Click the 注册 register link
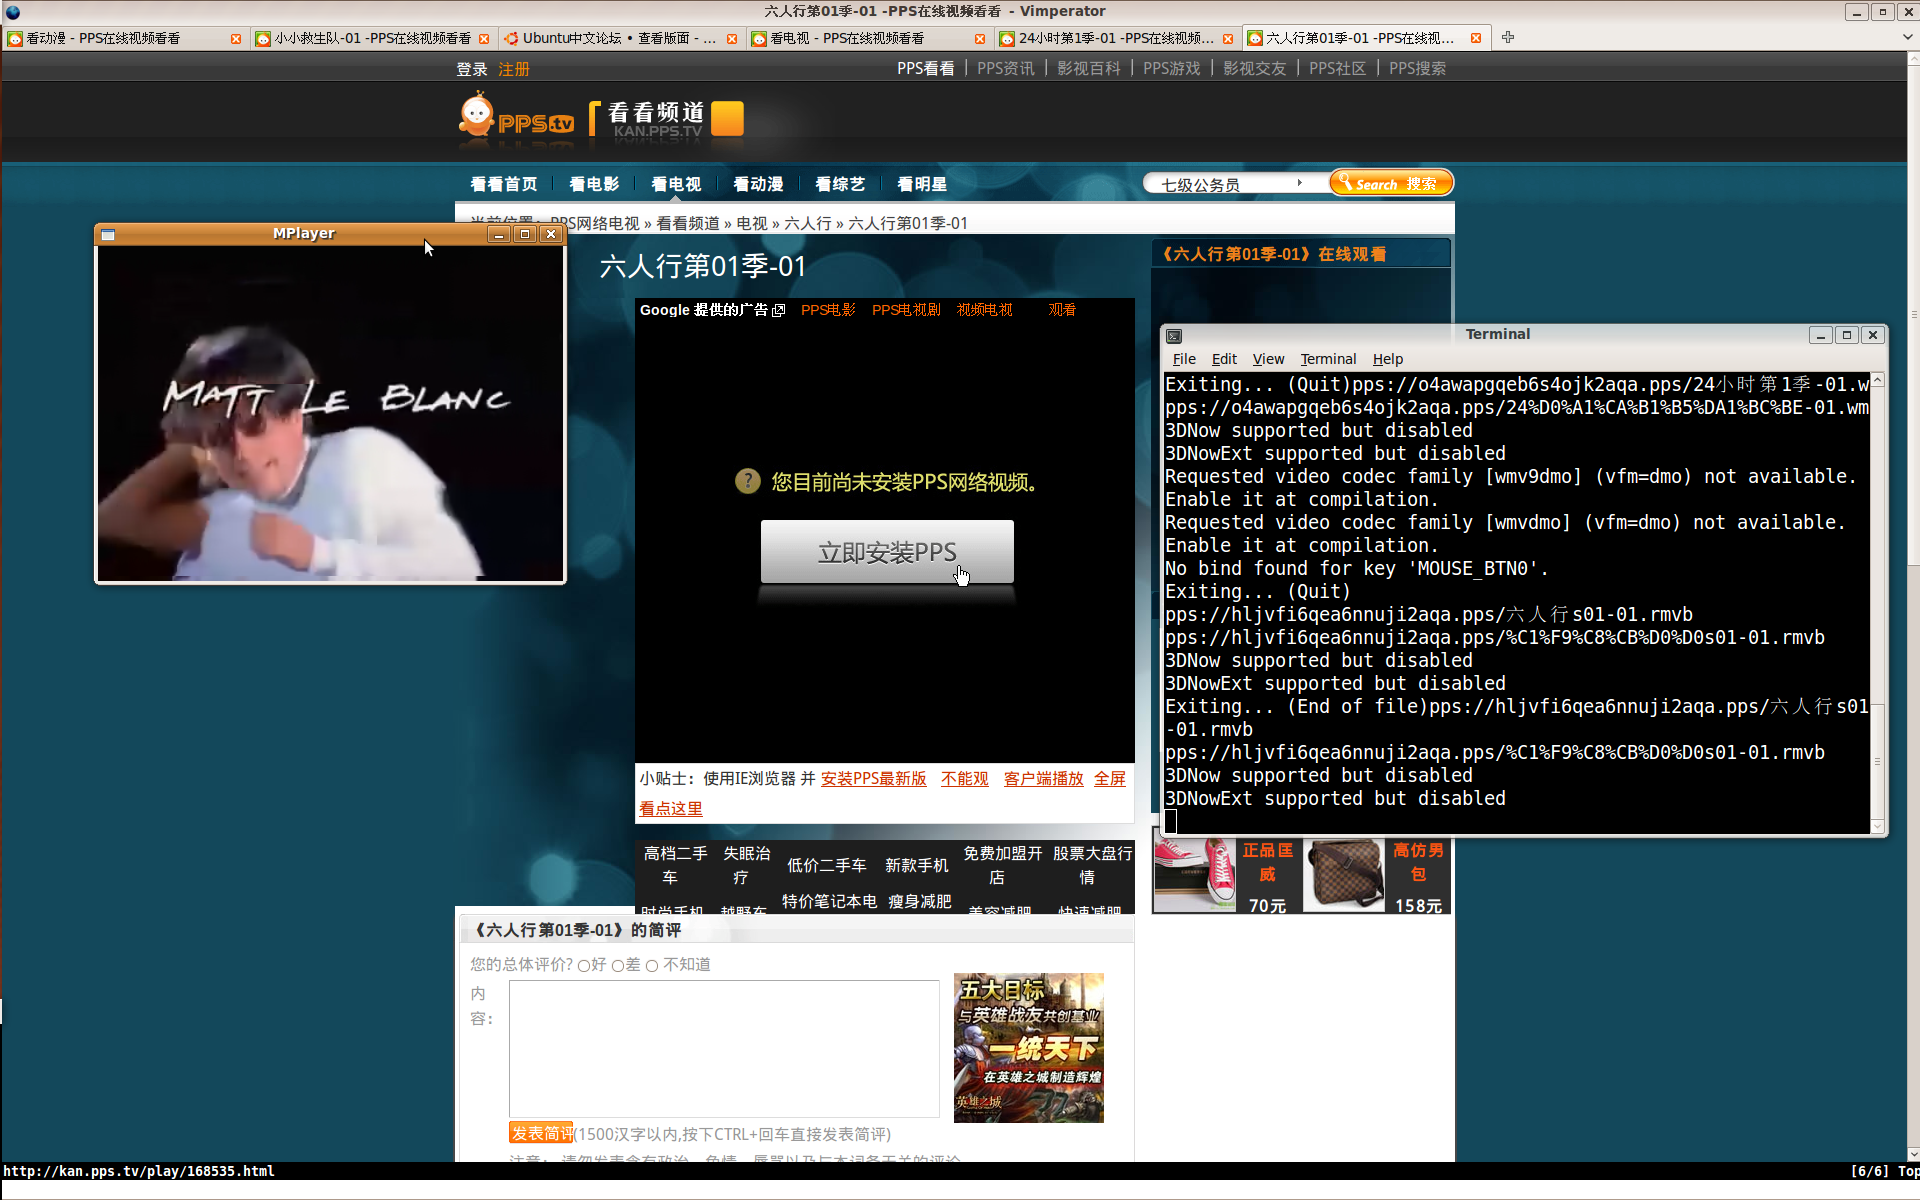The image size is (1920, 1200). [514, 69]
